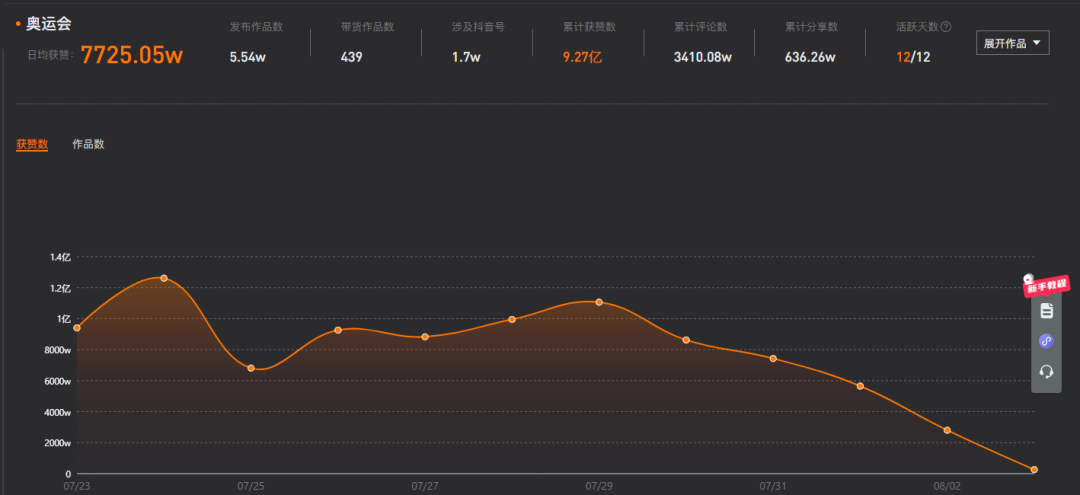Click the 奥运会 topic title

pyautogui.click(x=48, y=24)
